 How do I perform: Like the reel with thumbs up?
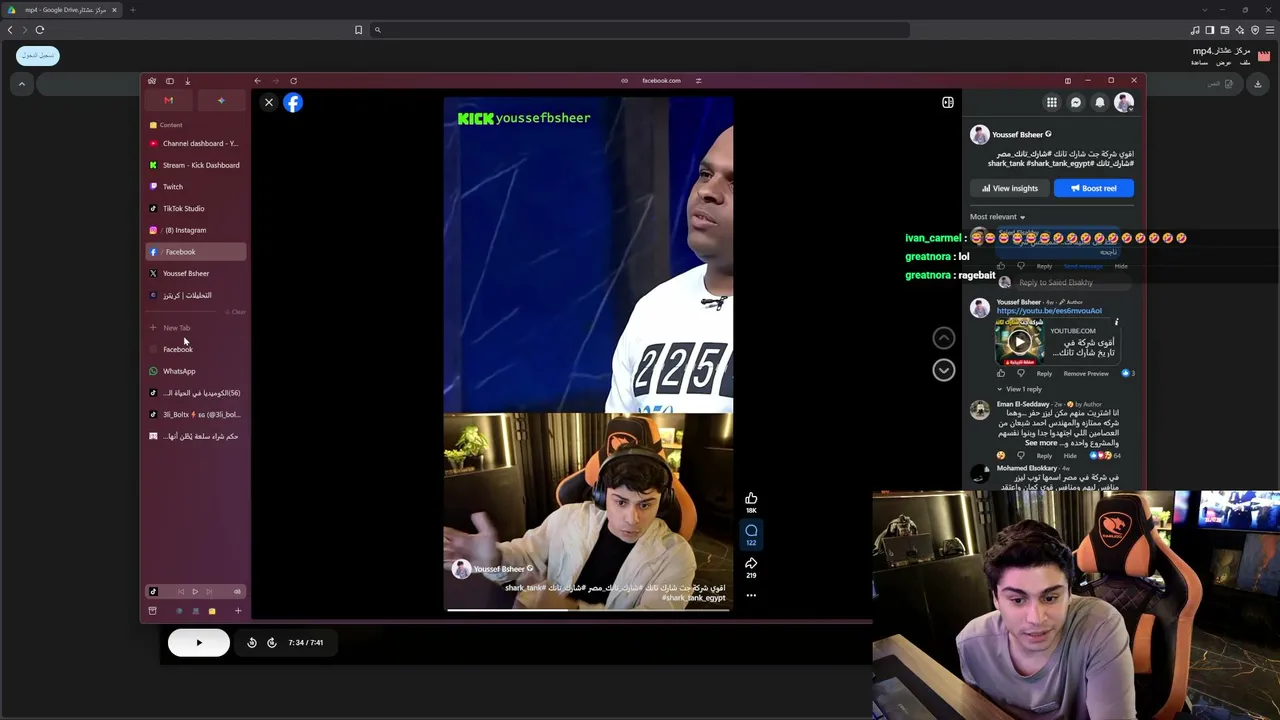(751, 498)
